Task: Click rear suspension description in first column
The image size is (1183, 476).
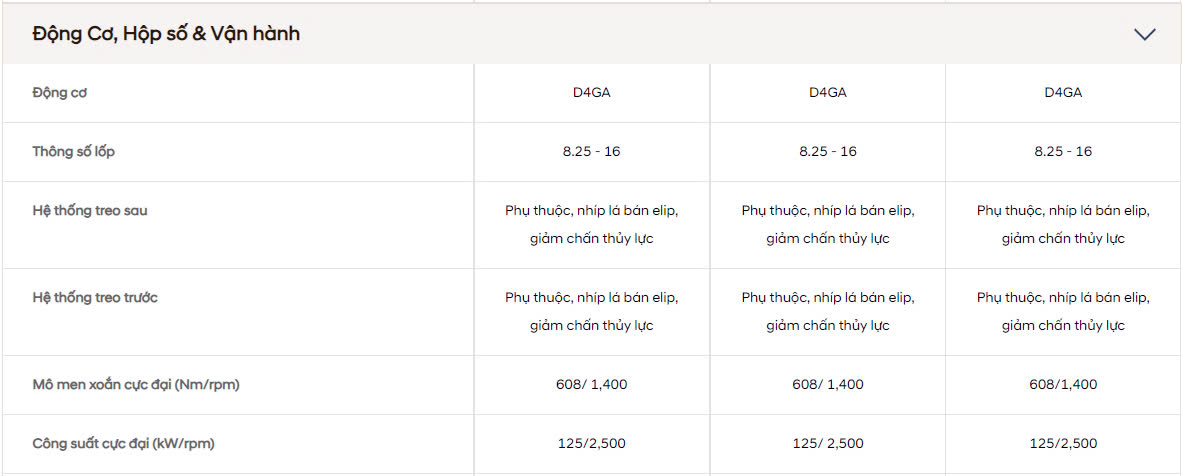Action: coord(591,225)
